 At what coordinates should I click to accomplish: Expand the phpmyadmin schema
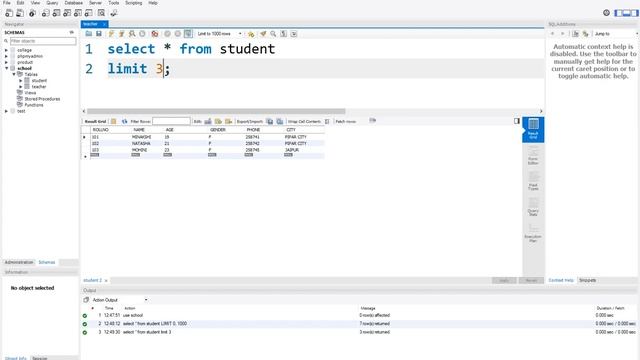6,56
